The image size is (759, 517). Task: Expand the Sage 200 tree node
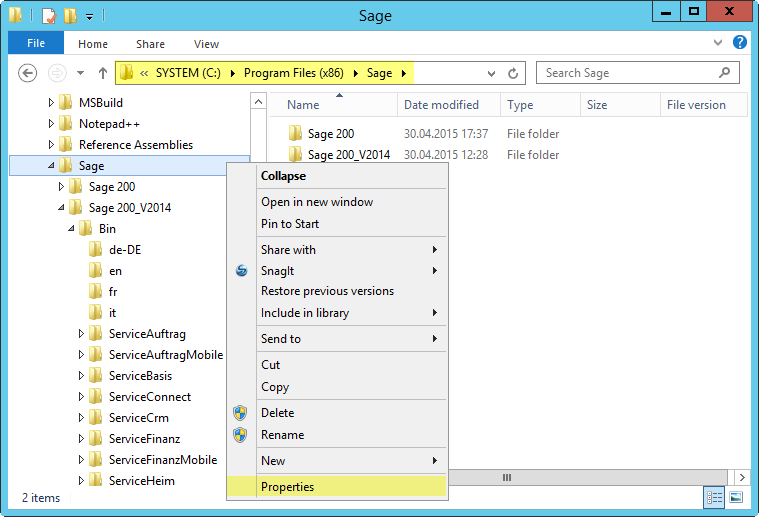pos(61,187)
